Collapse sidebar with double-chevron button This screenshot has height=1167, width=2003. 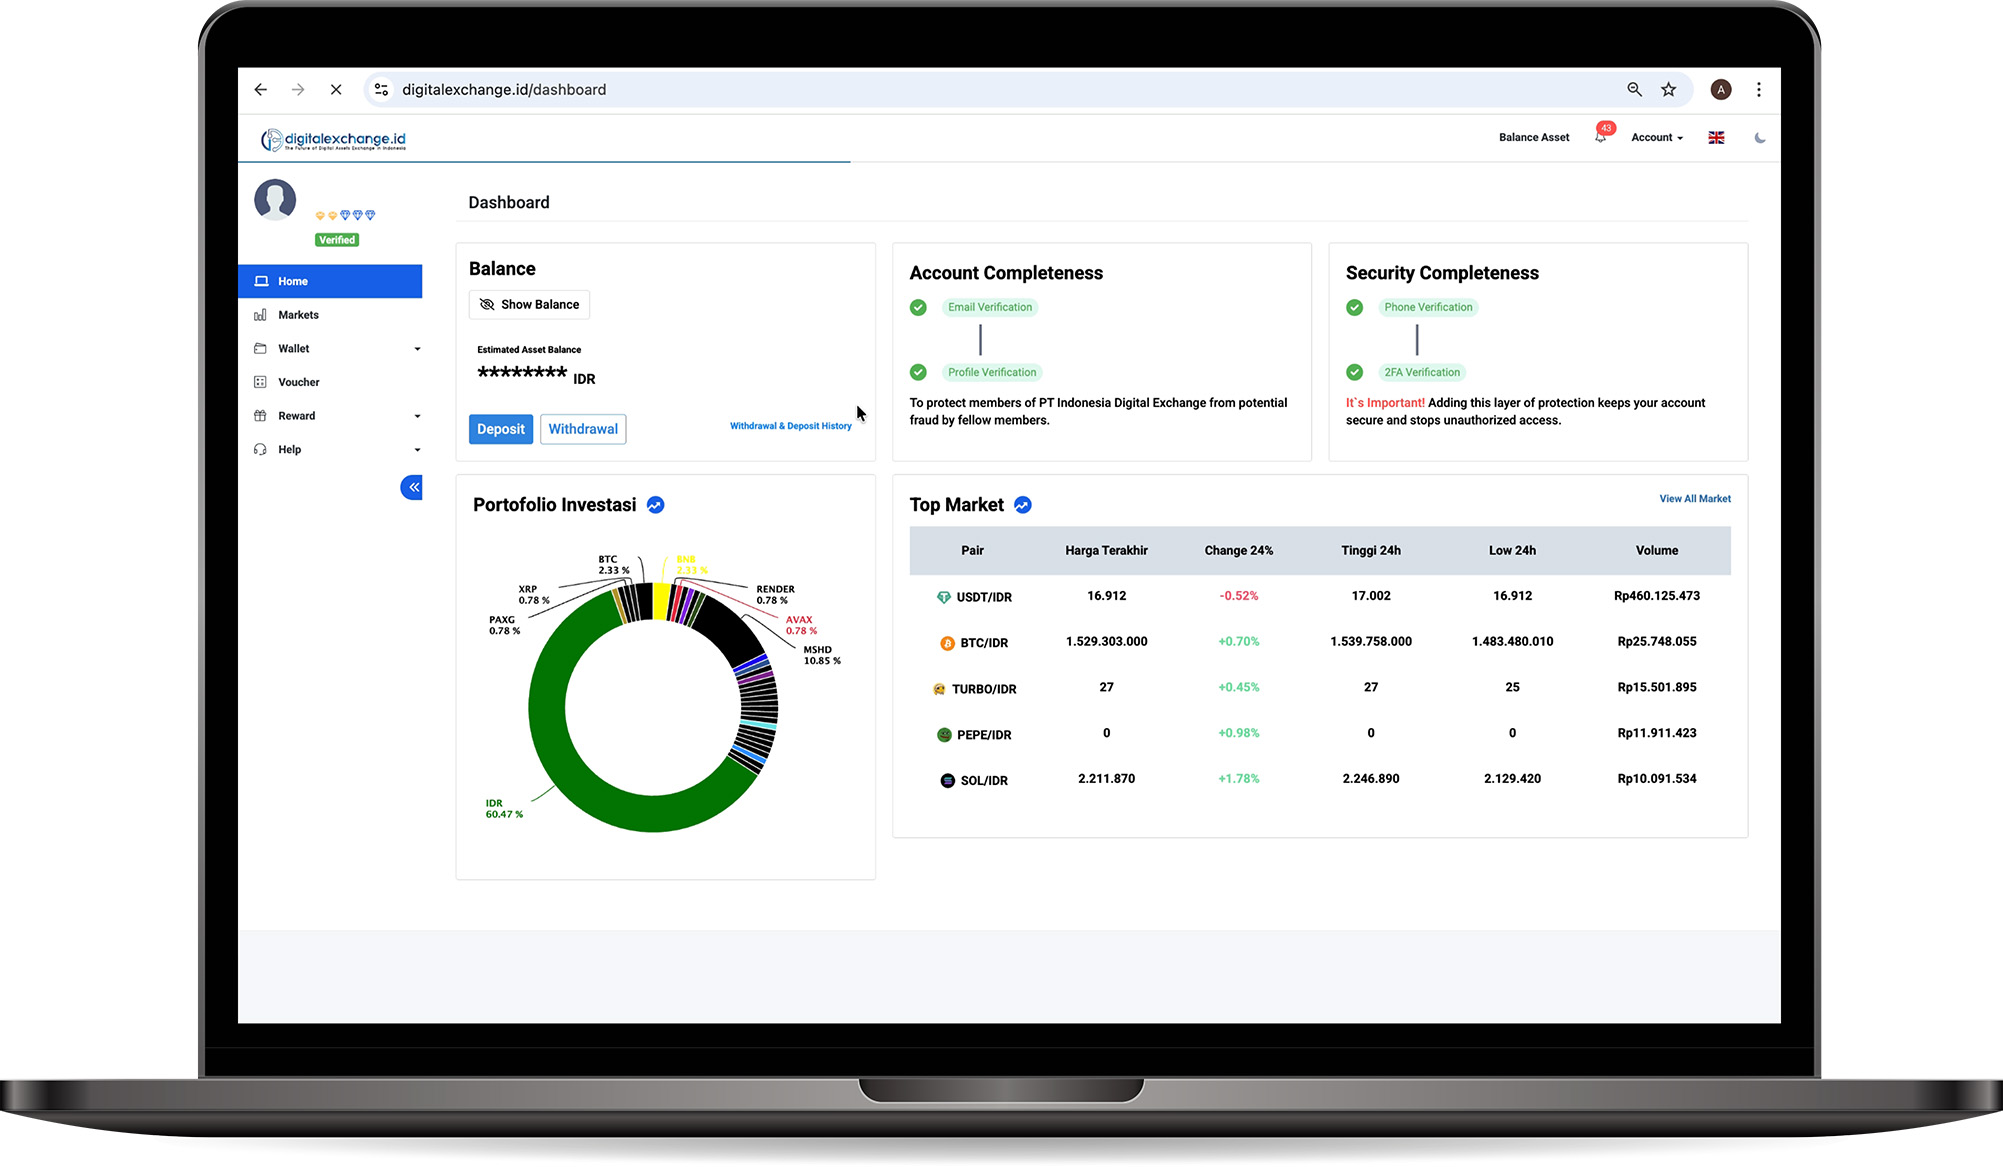tap(412, 487)
